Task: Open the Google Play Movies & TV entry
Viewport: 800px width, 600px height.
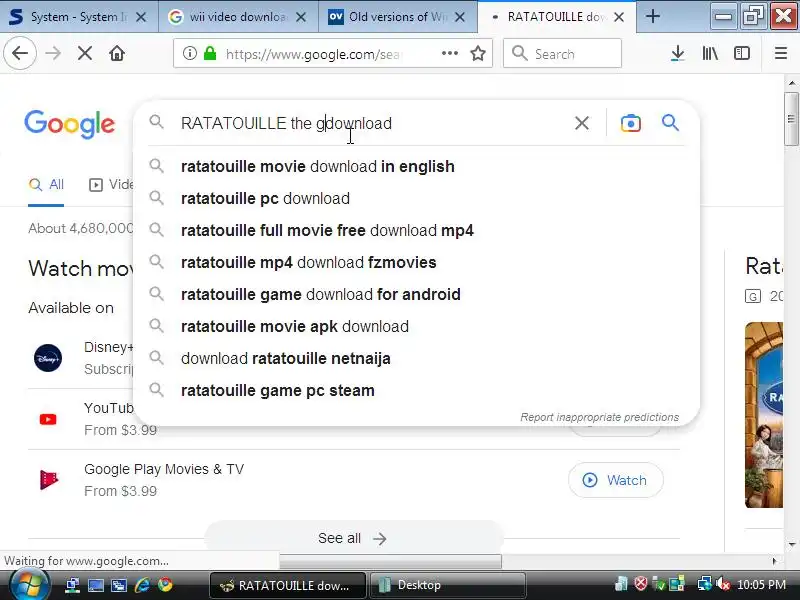Action: [164, 469]
